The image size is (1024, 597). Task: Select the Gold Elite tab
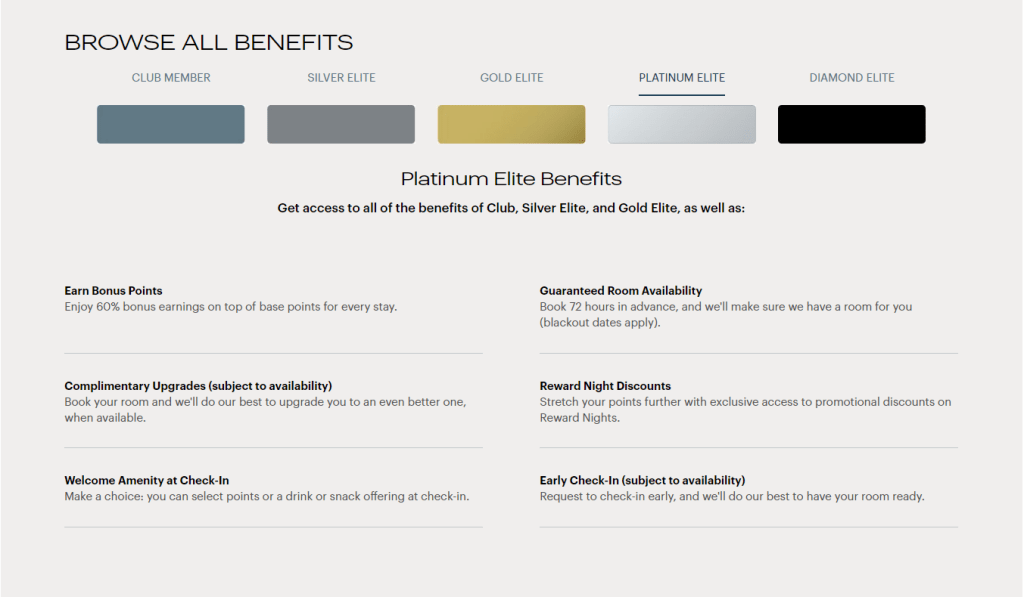(x=511, y=78)
